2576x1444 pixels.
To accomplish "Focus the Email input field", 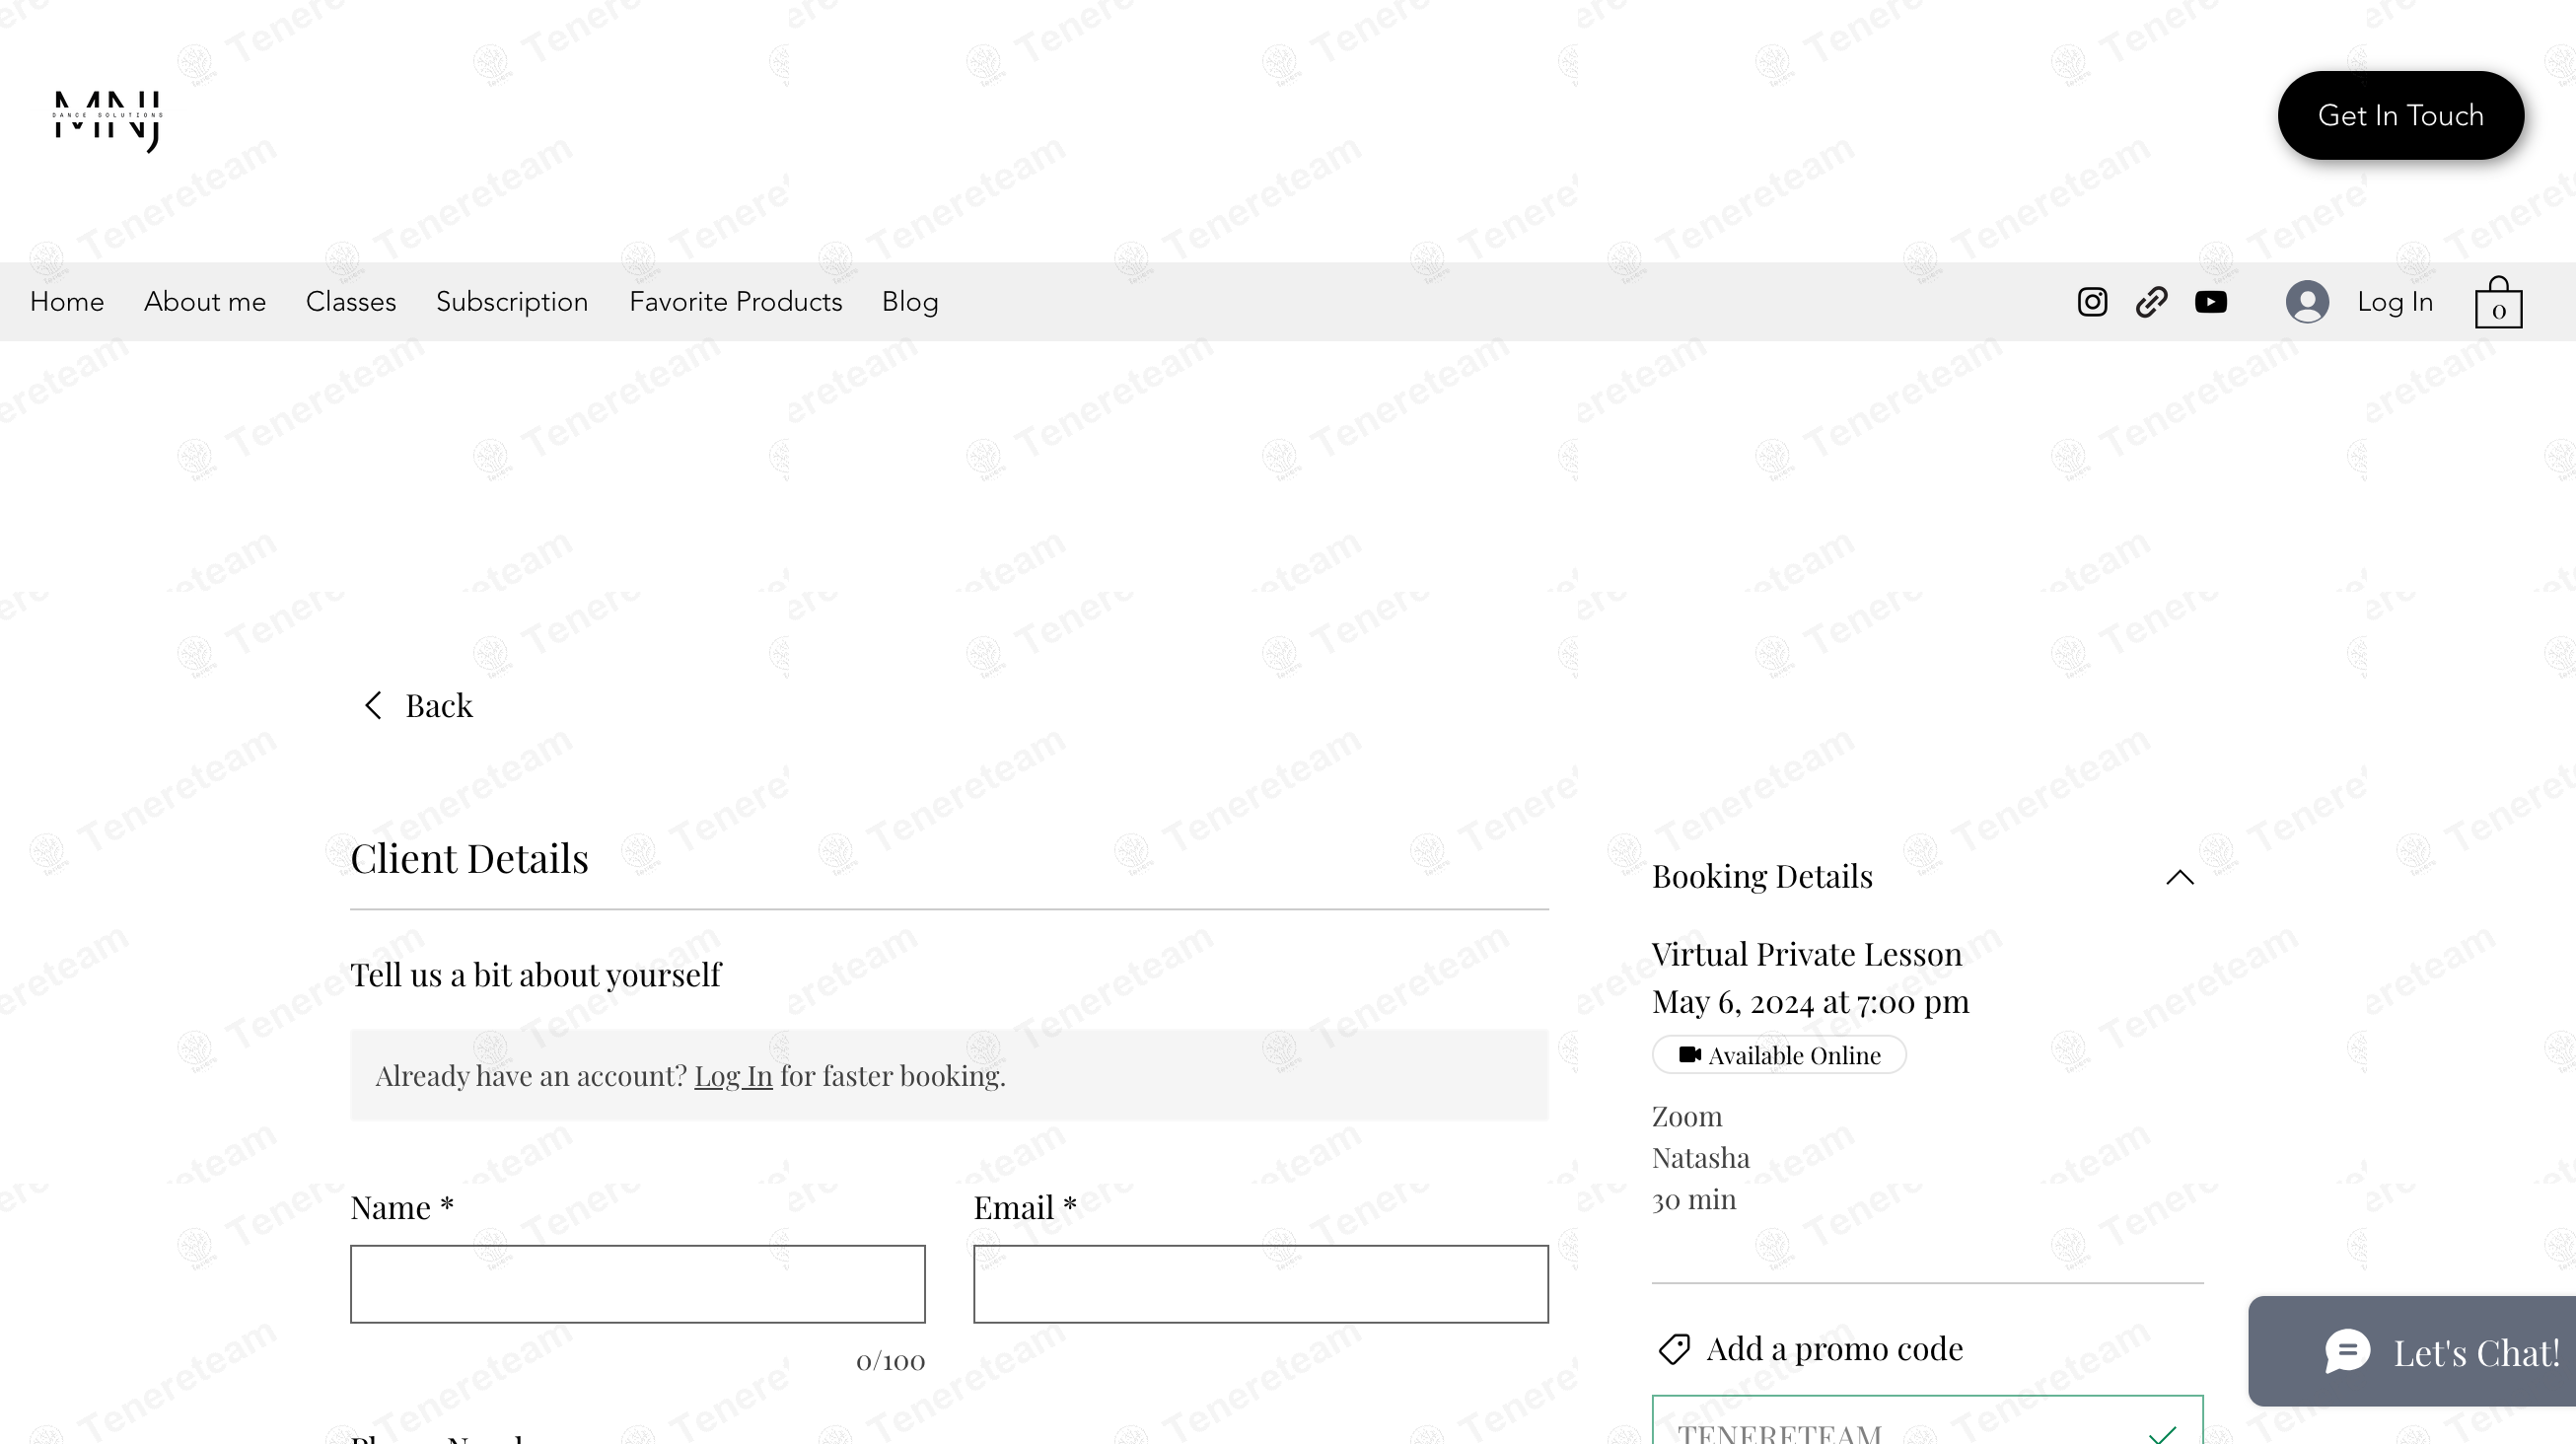I will [1261, 1284].
